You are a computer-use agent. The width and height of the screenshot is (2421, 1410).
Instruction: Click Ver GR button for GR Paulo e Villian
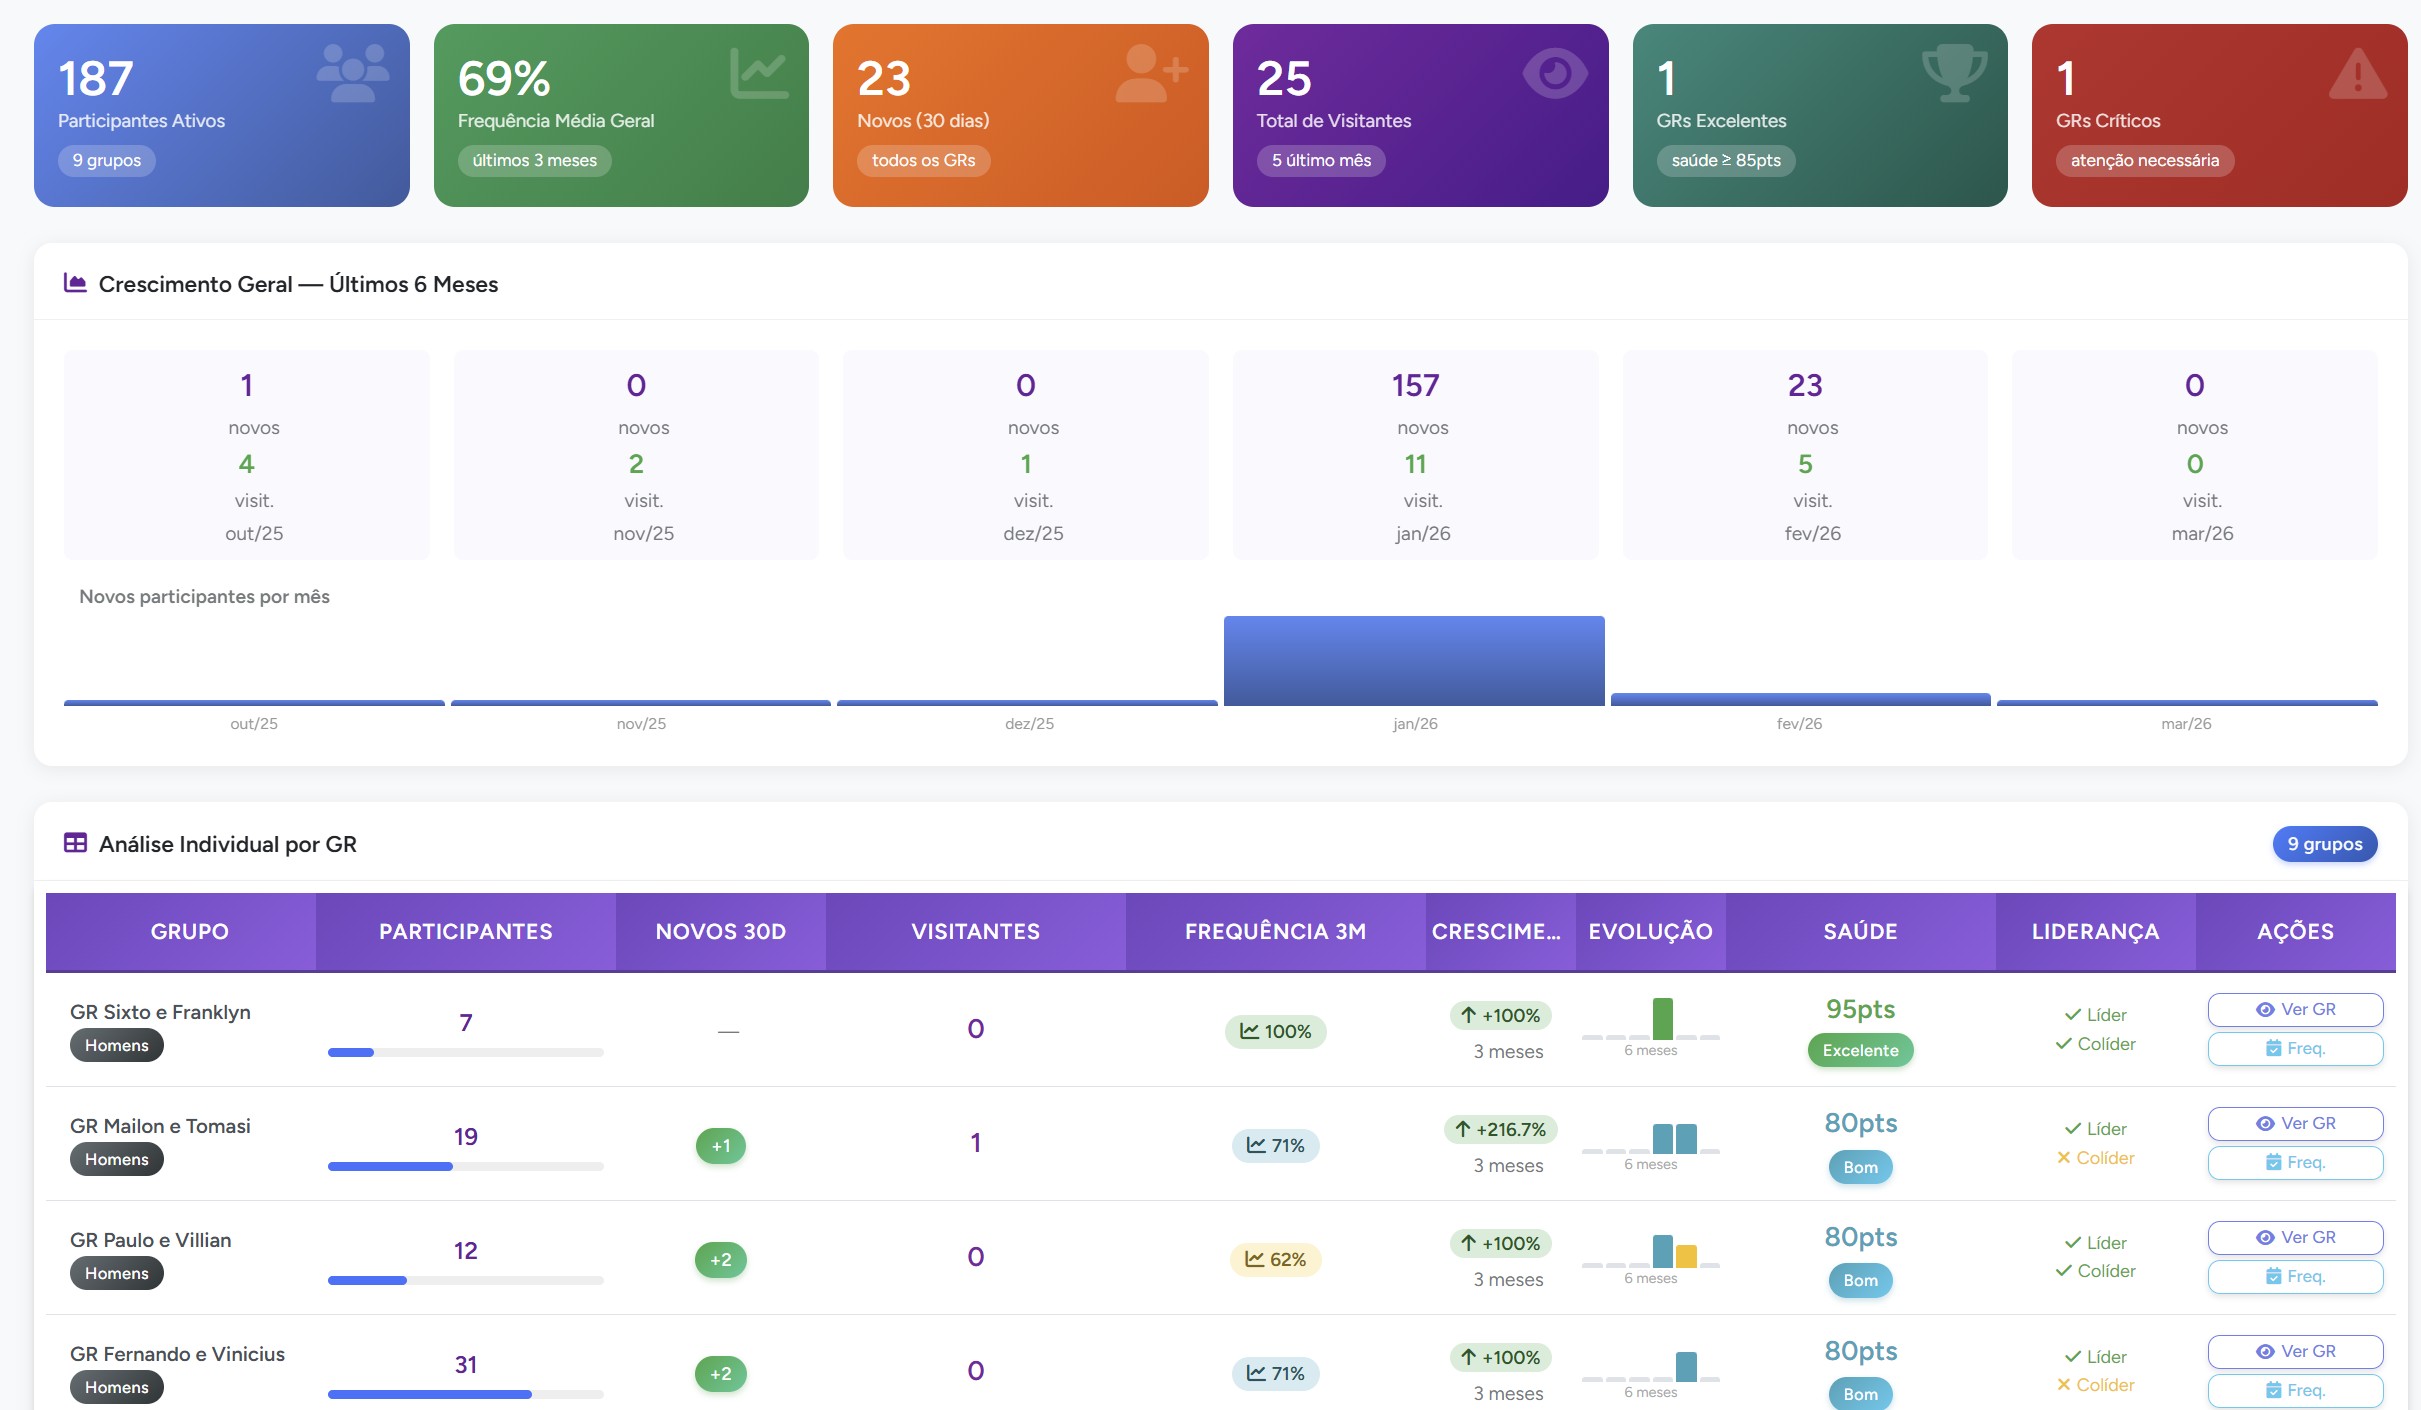2295,1237
